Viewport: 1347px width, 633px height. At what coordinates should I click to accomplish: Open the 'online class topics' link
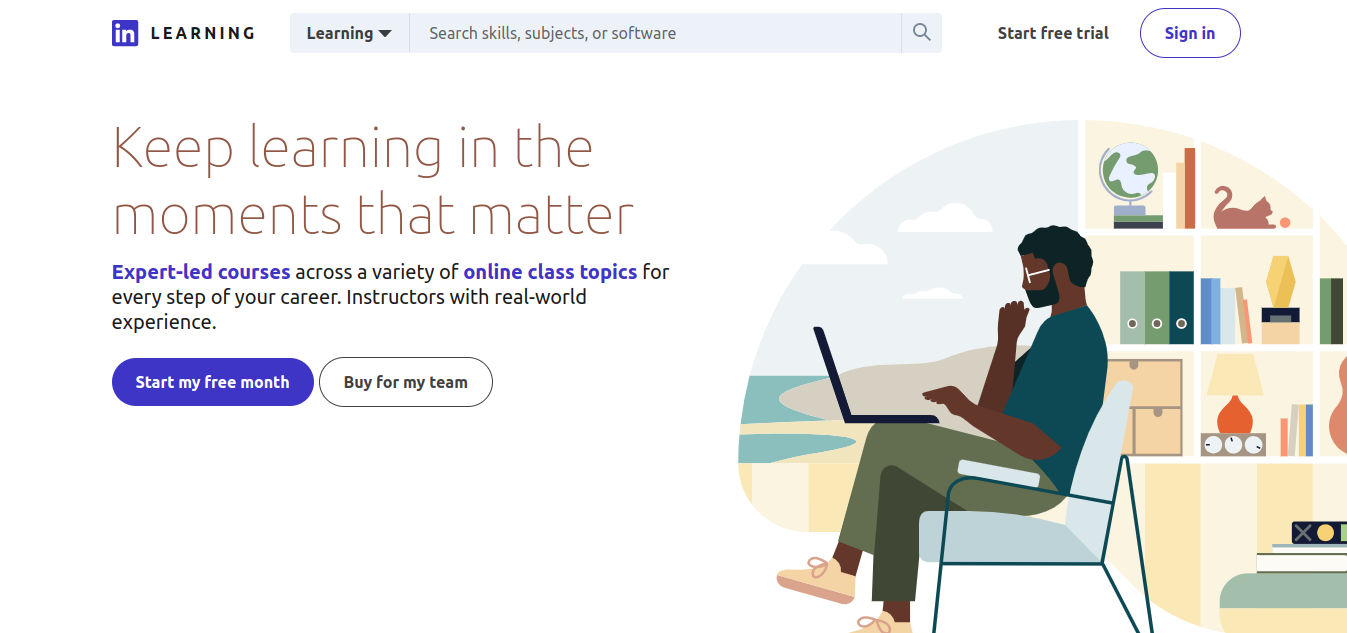(550, 272)
